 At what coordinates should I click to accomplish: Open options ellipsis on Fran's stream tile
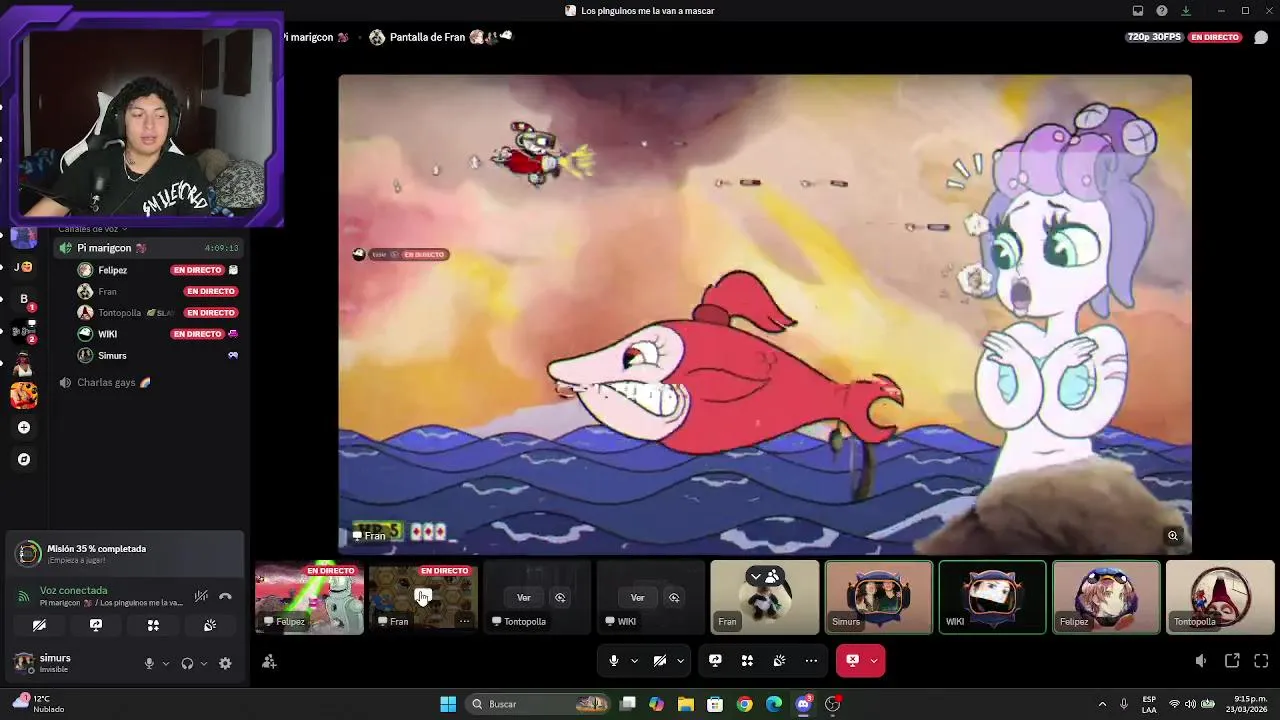pyautogui.click(x=464, y=621)
